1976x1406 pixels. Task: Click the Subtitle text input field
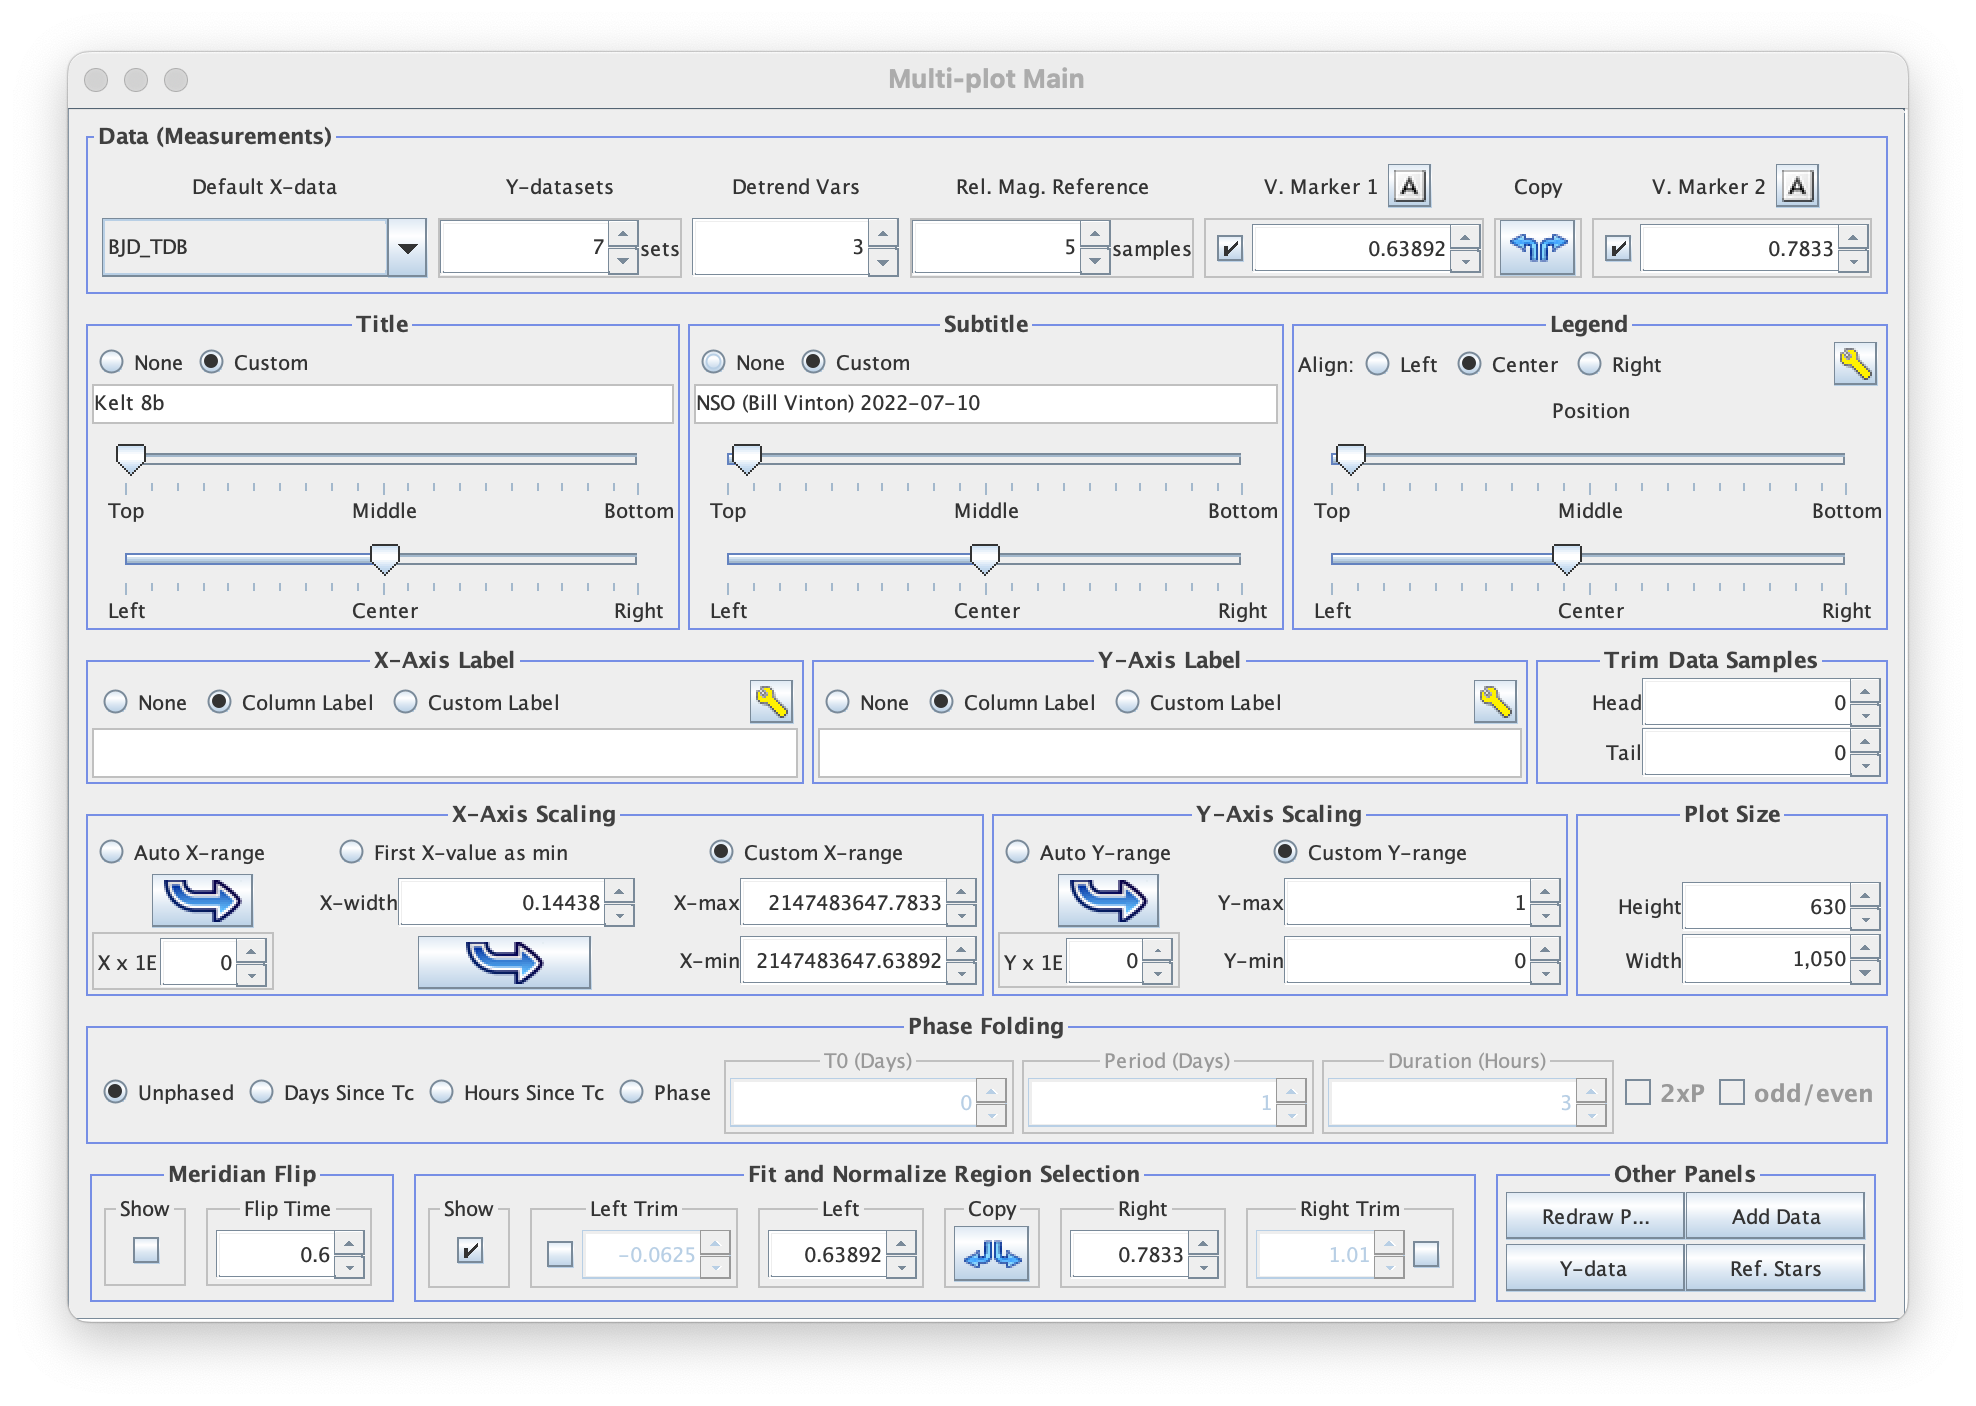(x=985, y=403)
